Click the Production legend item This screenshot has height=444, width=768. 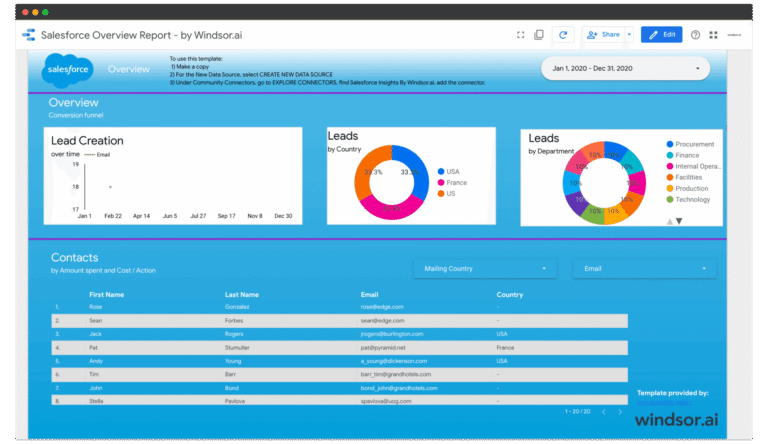(687, 188)
